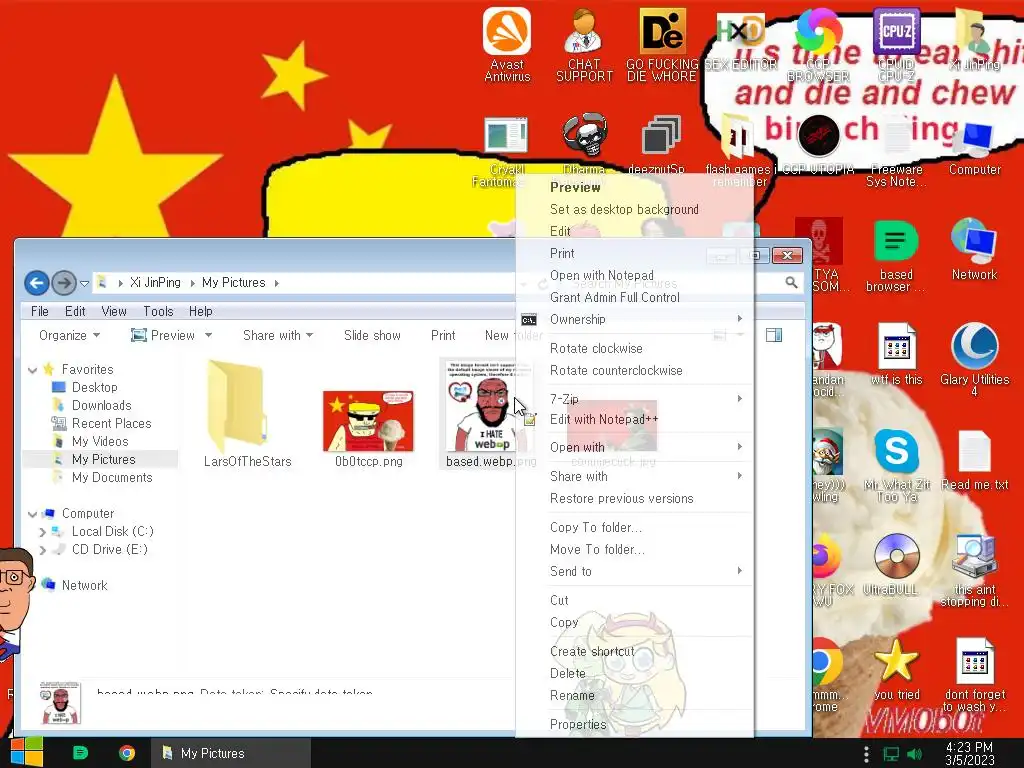This screenshot has width=1024, height=768.
Task: Open the Share with toolbar dropdown
Action: [278, 335]
